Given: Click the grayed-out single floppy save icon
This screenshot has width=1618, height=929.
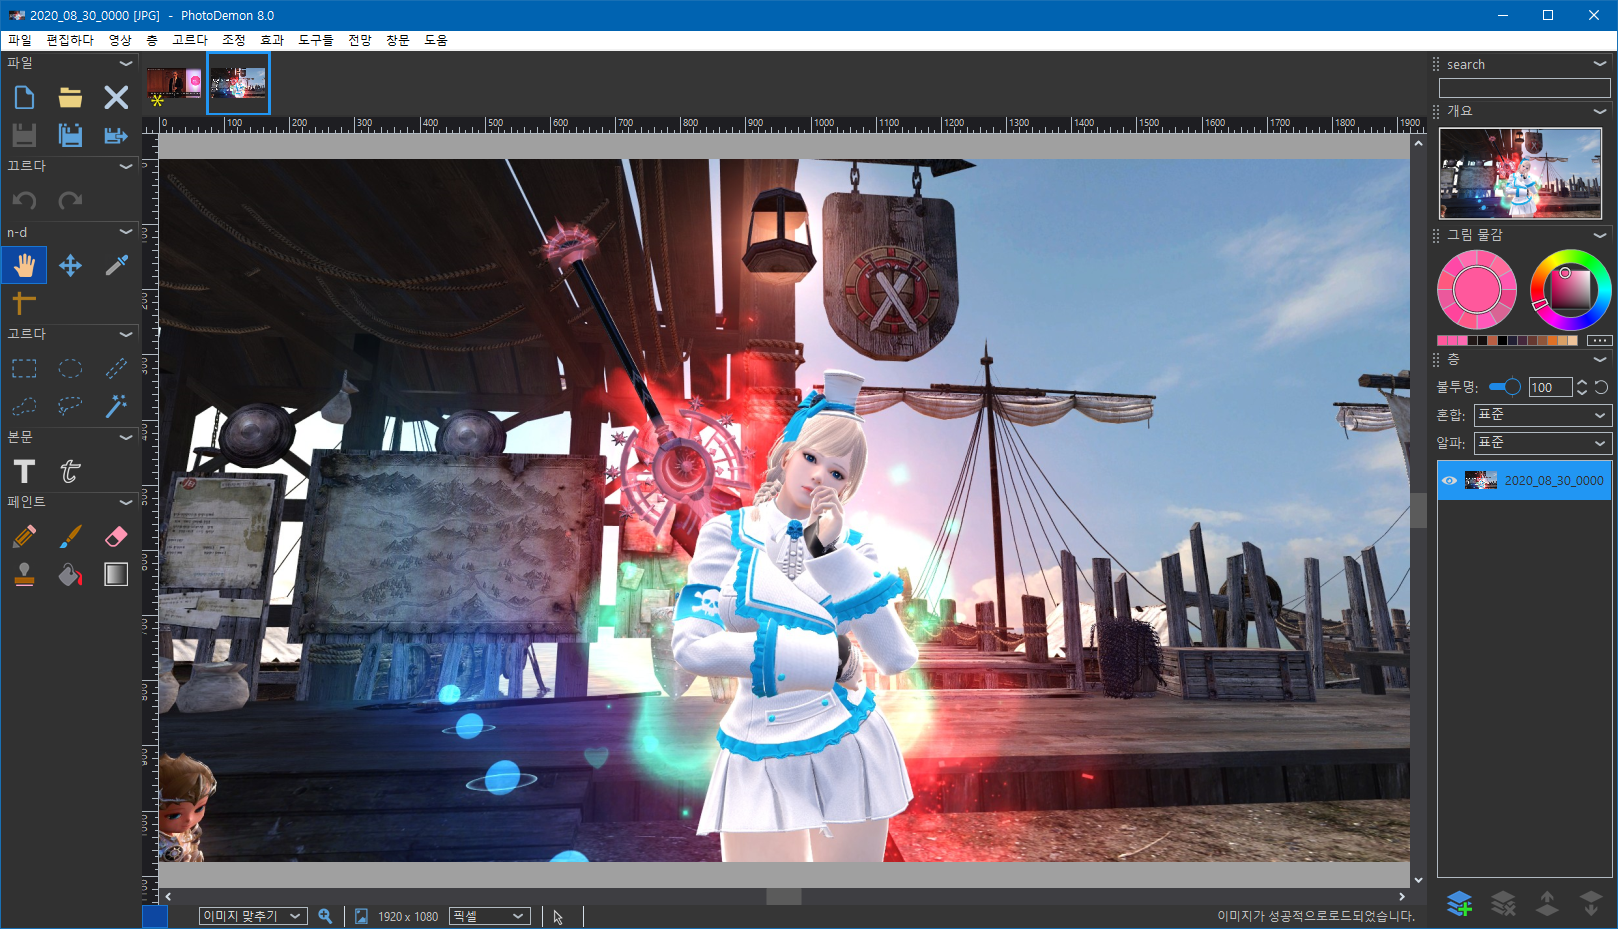Looking at the screenshot, I should [24, 135].
